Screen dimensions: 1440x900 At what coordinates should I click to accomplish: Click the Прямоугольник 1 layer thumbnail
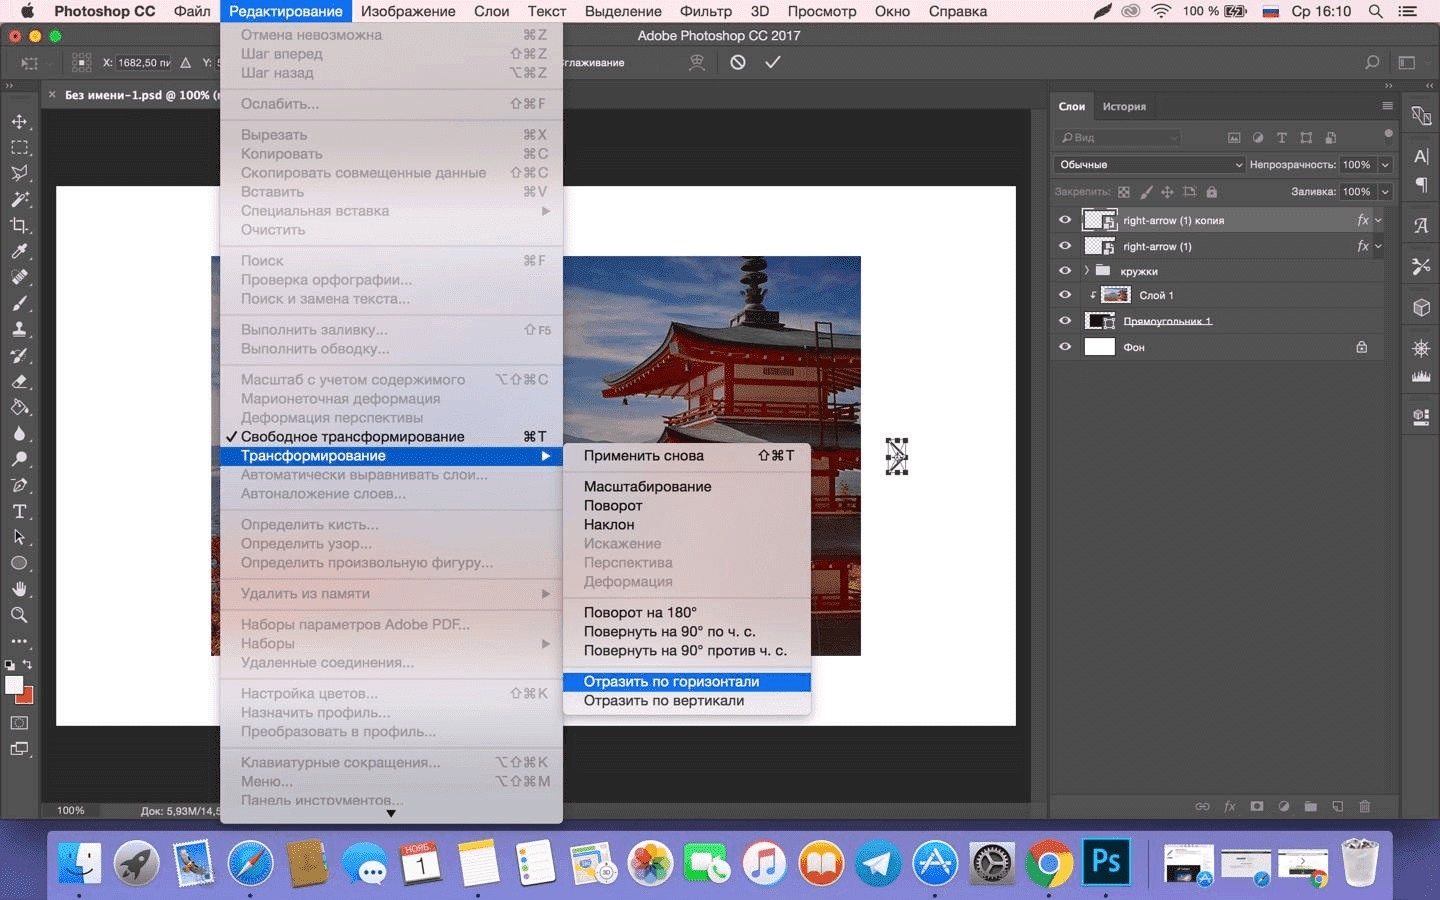click(x=1099, y=321)
